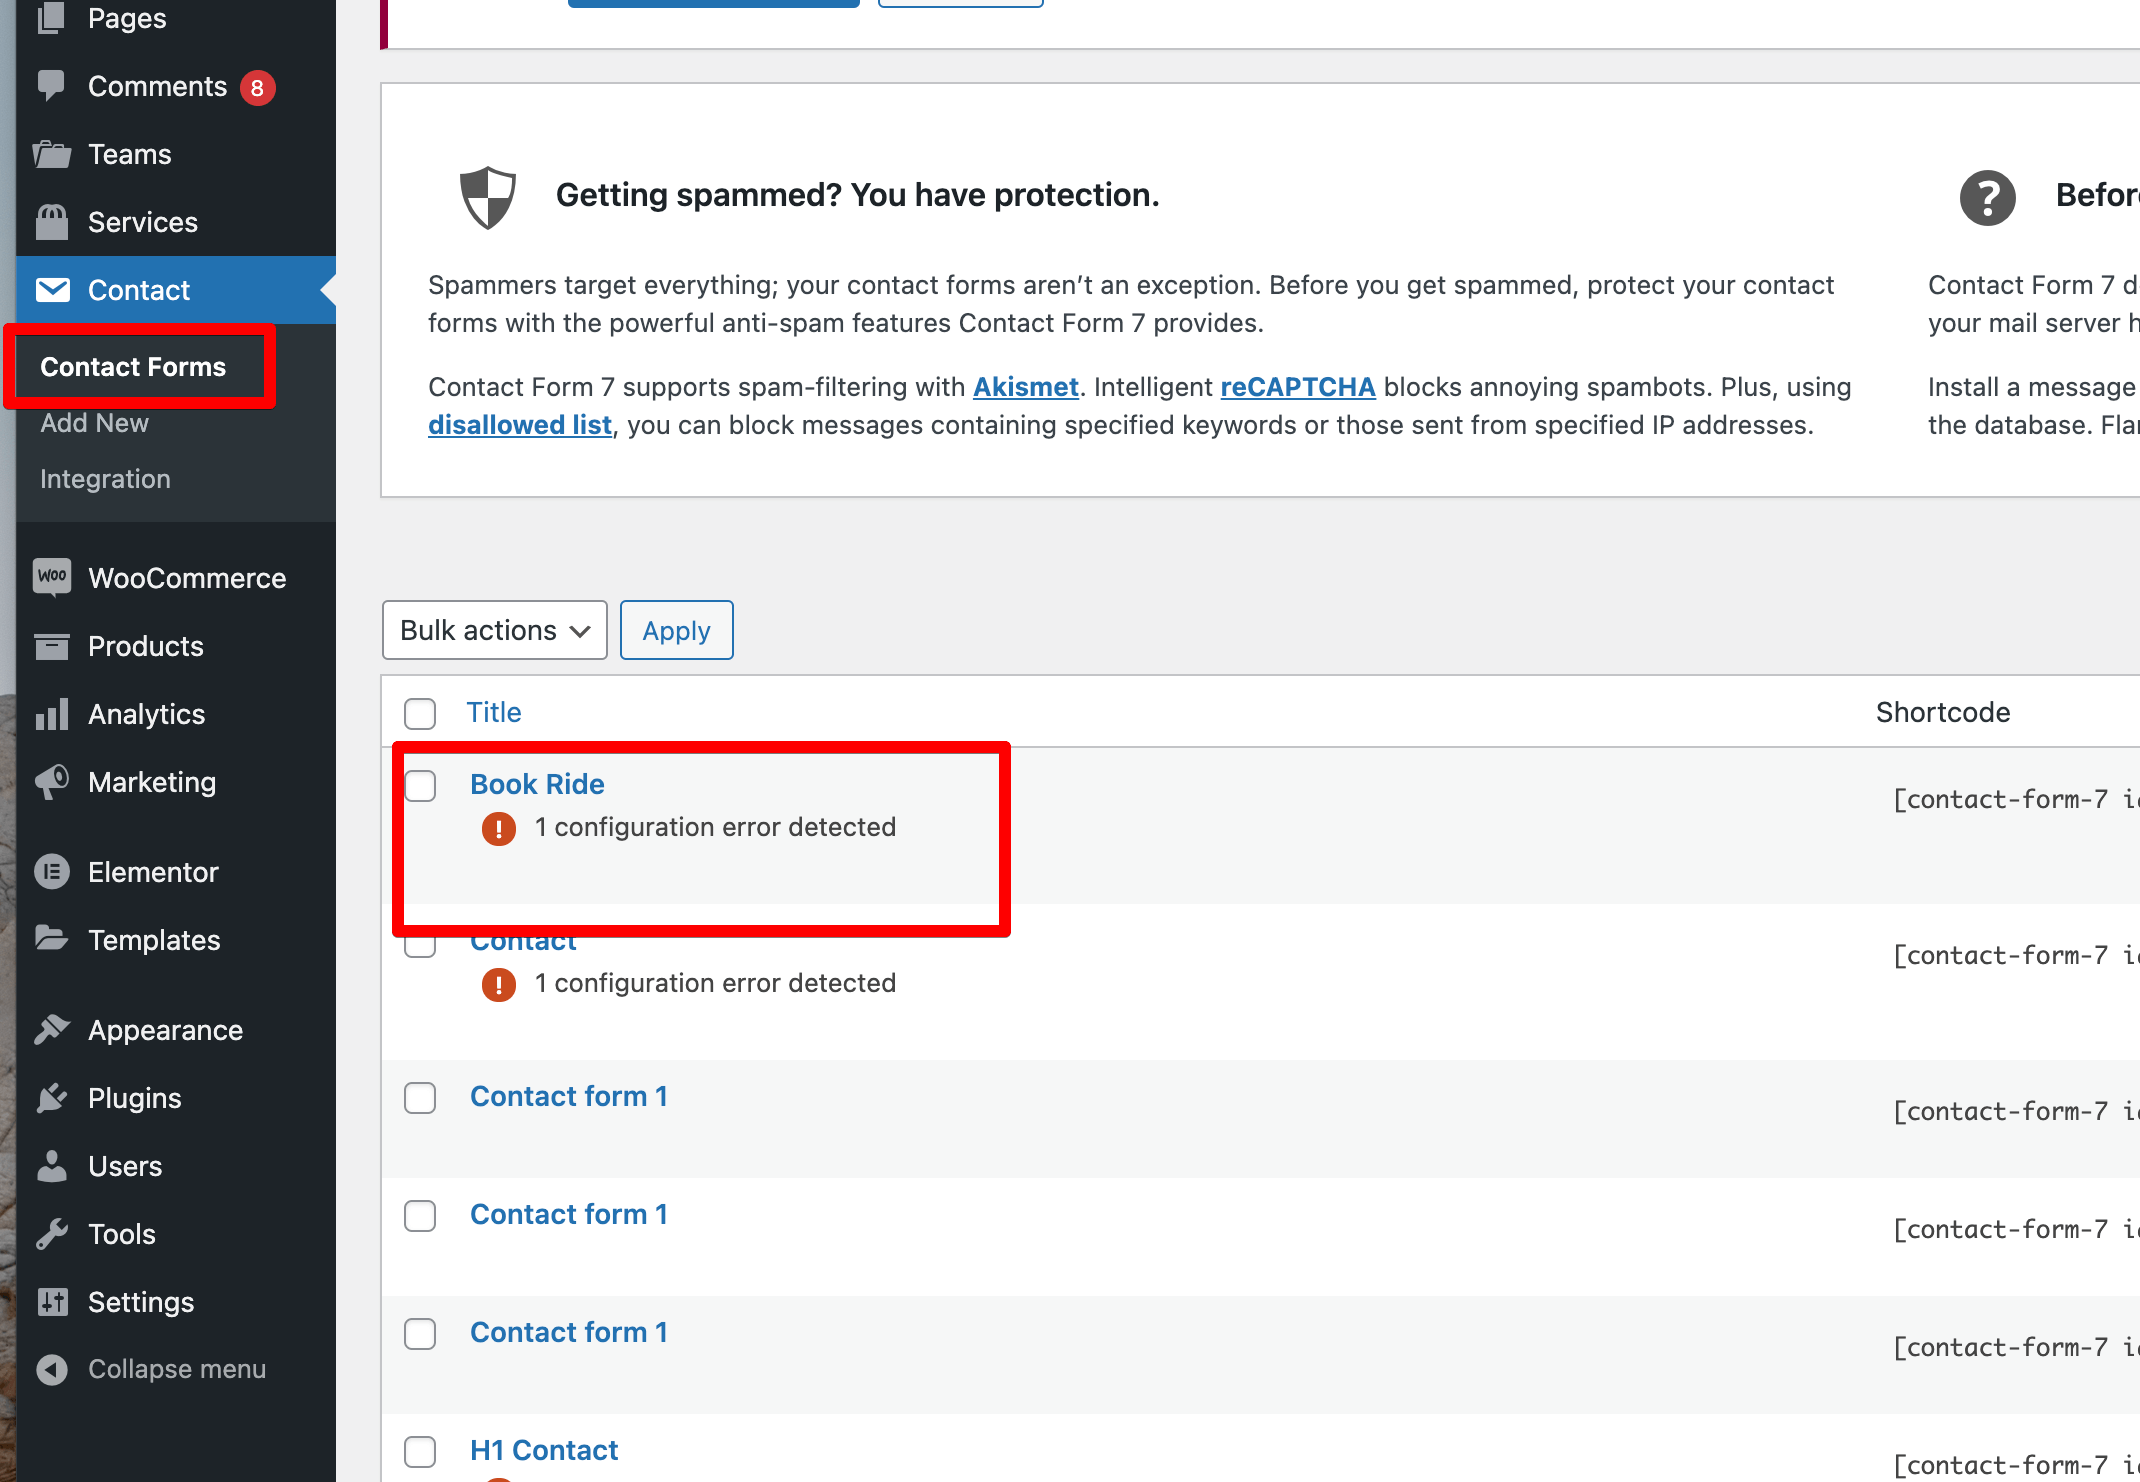
Task: Click the Tools wrench icon
Action: pyautogui.click(x=52, y=1234)
